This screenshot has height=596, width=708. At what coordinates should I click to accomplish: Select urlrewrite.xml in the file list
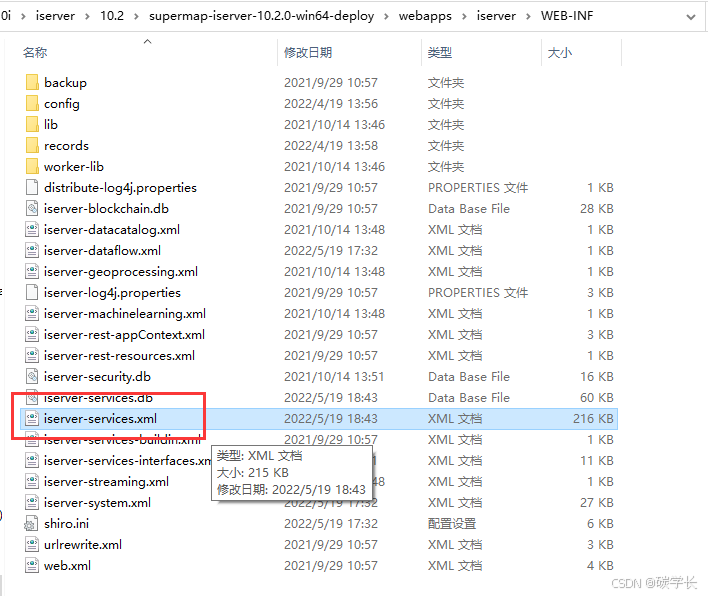83,544
